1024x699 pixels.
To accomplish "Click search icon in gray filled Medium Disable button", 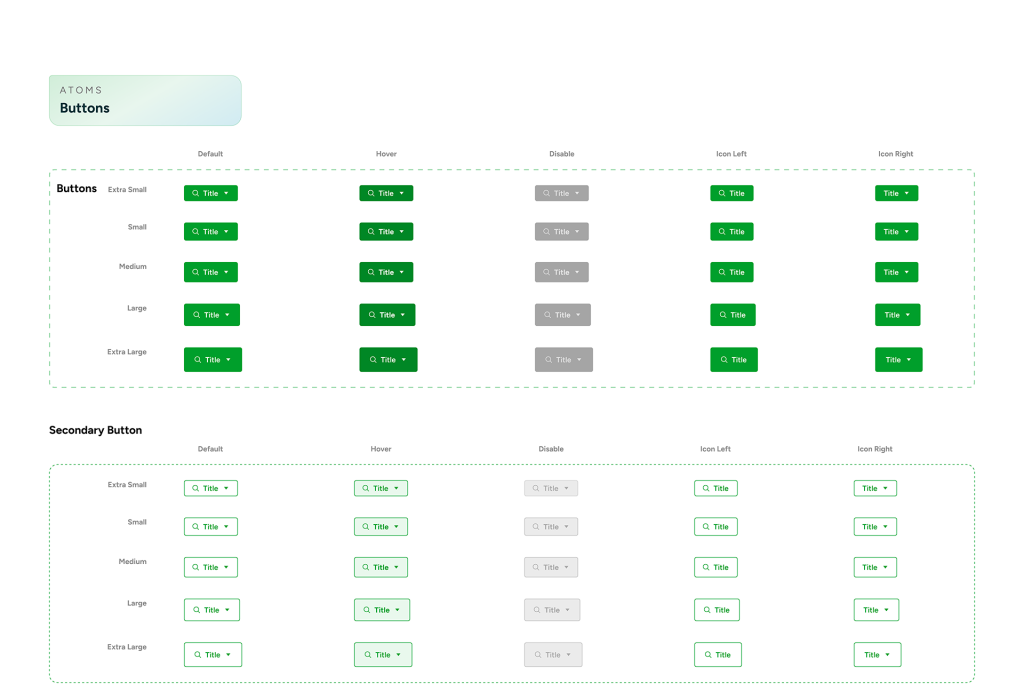I will click(x=547, y=272).
